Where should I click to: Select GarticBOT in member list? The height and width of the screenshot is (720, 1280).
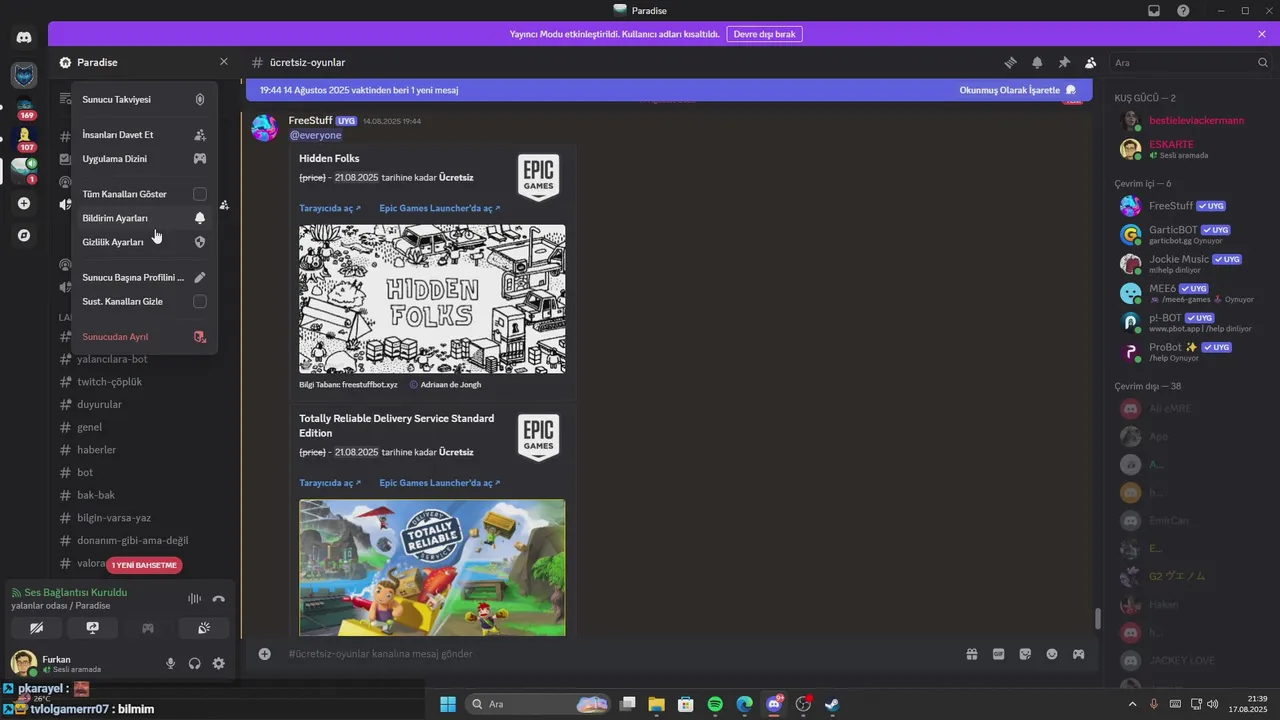pos(1190,234)
